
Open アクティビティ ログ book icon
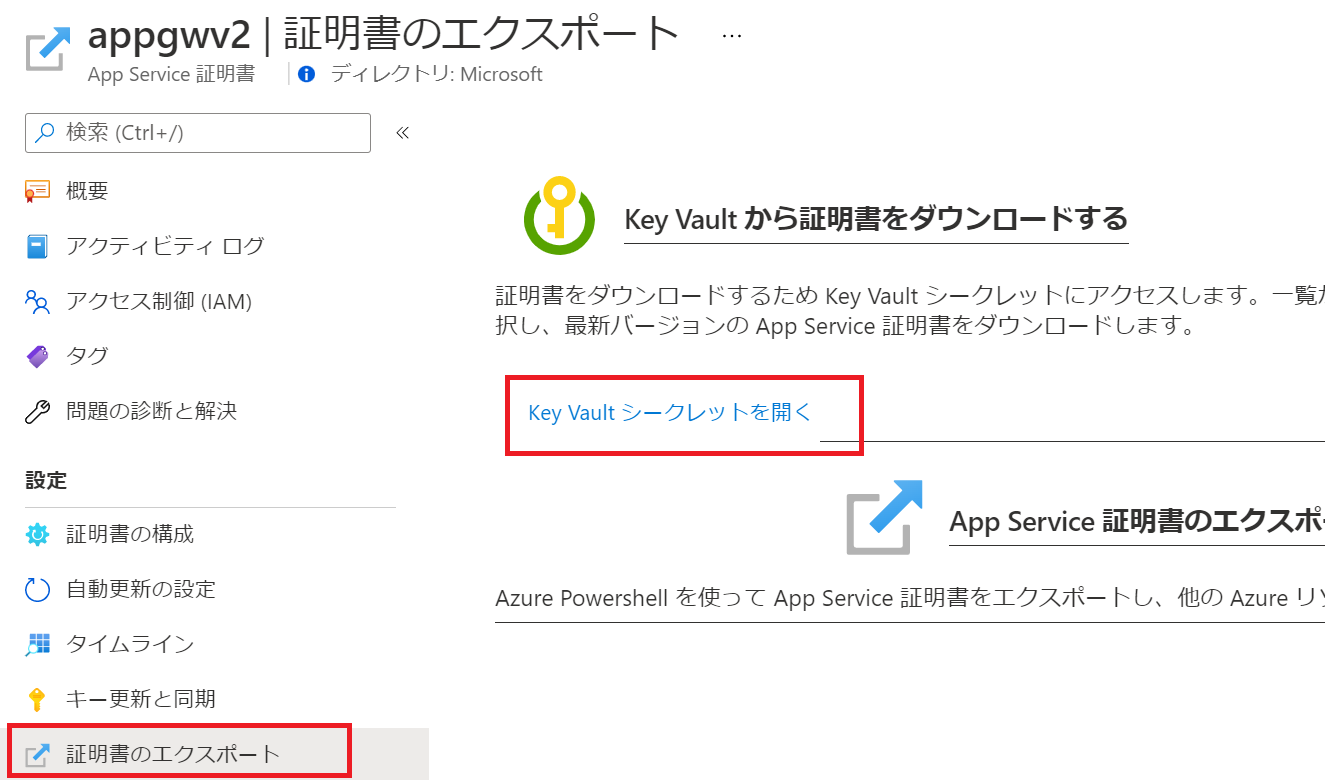pos(37,246)
